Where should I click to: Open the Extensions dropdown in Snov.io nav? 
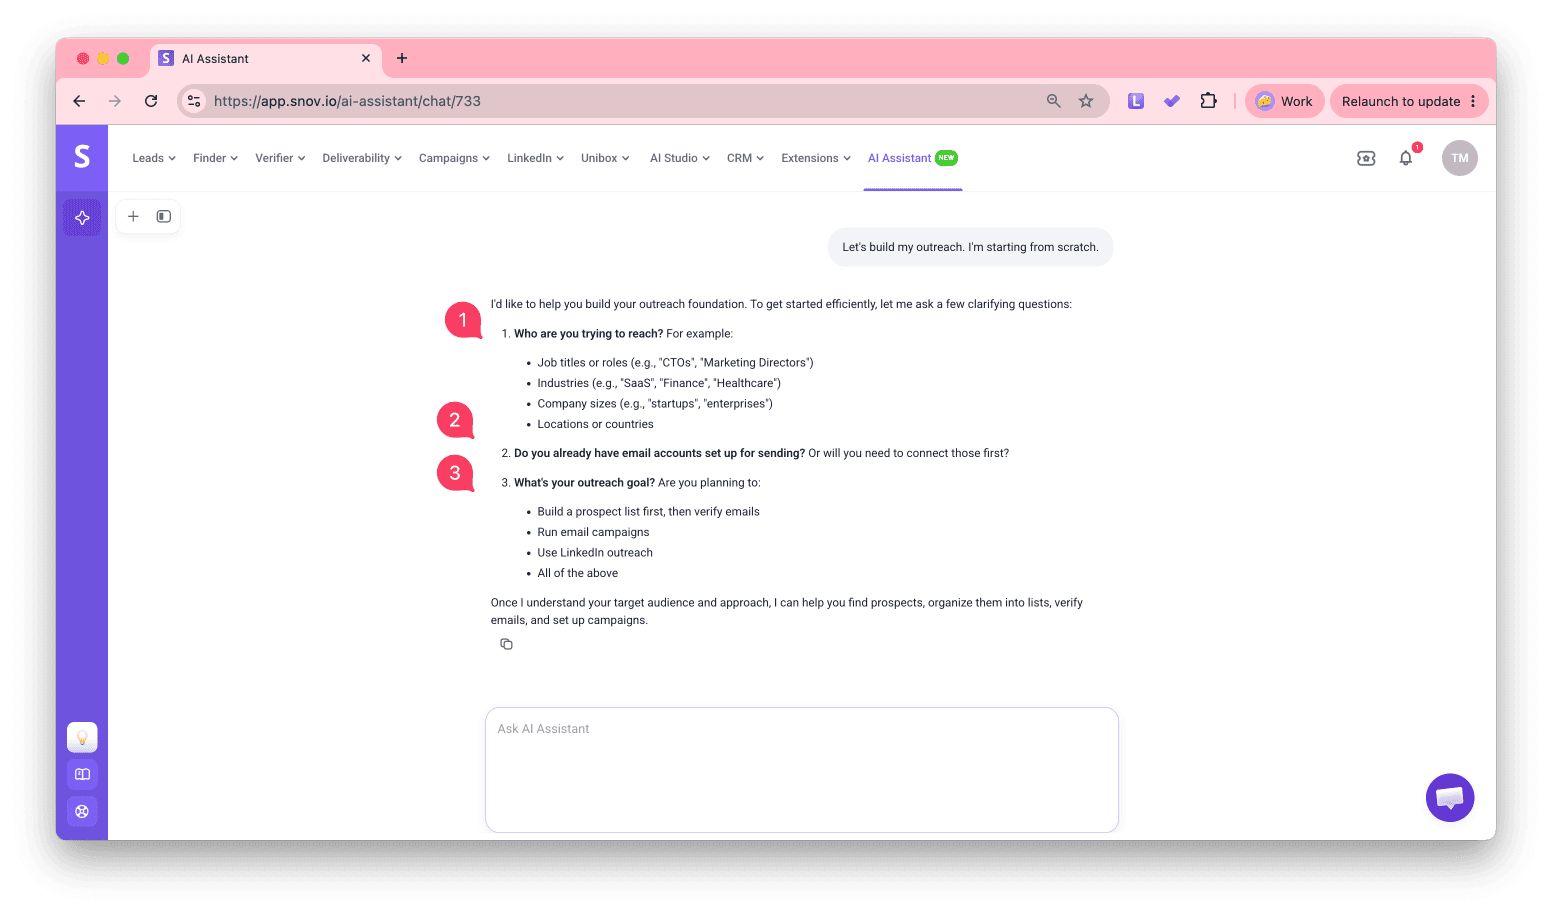(816, 158)
